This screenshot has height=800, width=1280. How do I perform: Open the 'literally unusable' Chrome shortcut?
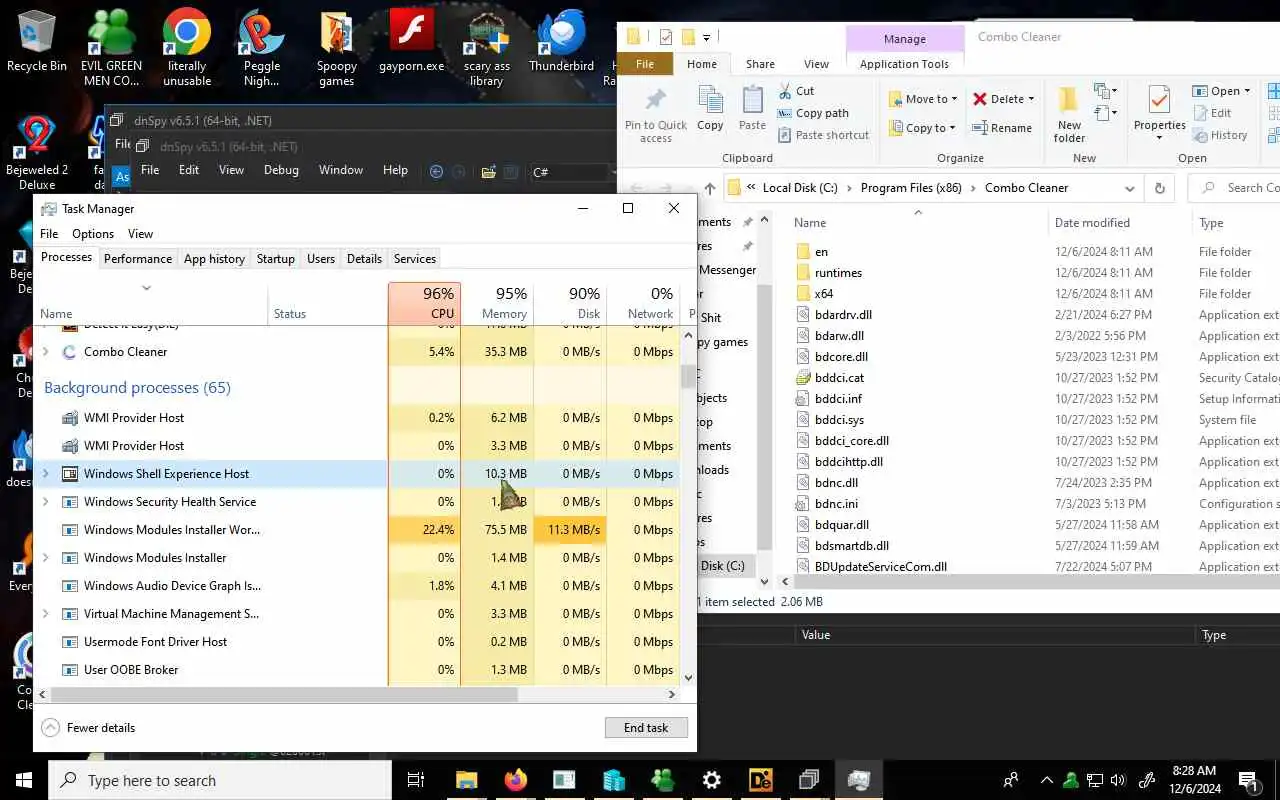coord(187,47)
